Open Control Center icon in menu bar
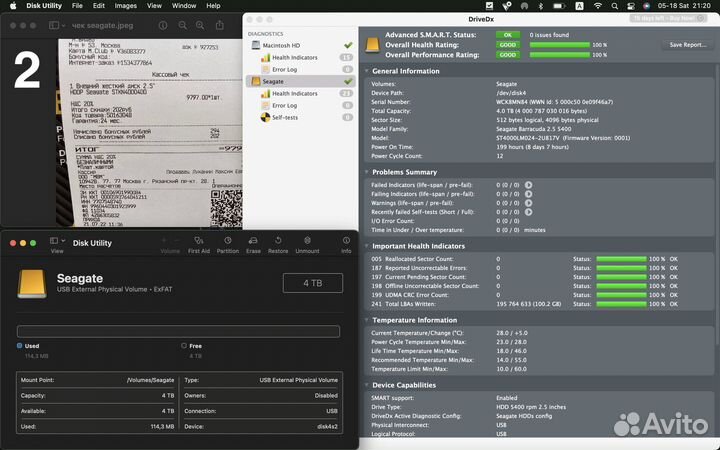 (x=631, y=6)
